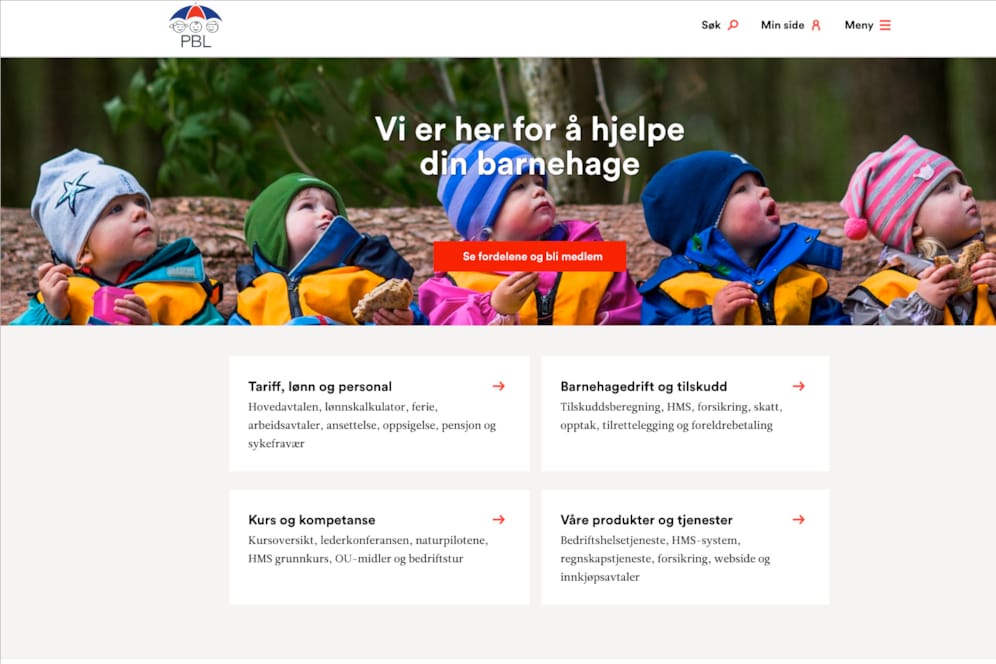The image size is (996, 664).
Task: Click the Hovedavtalen, lønnskalkulator description text
Action: (372, 425)
